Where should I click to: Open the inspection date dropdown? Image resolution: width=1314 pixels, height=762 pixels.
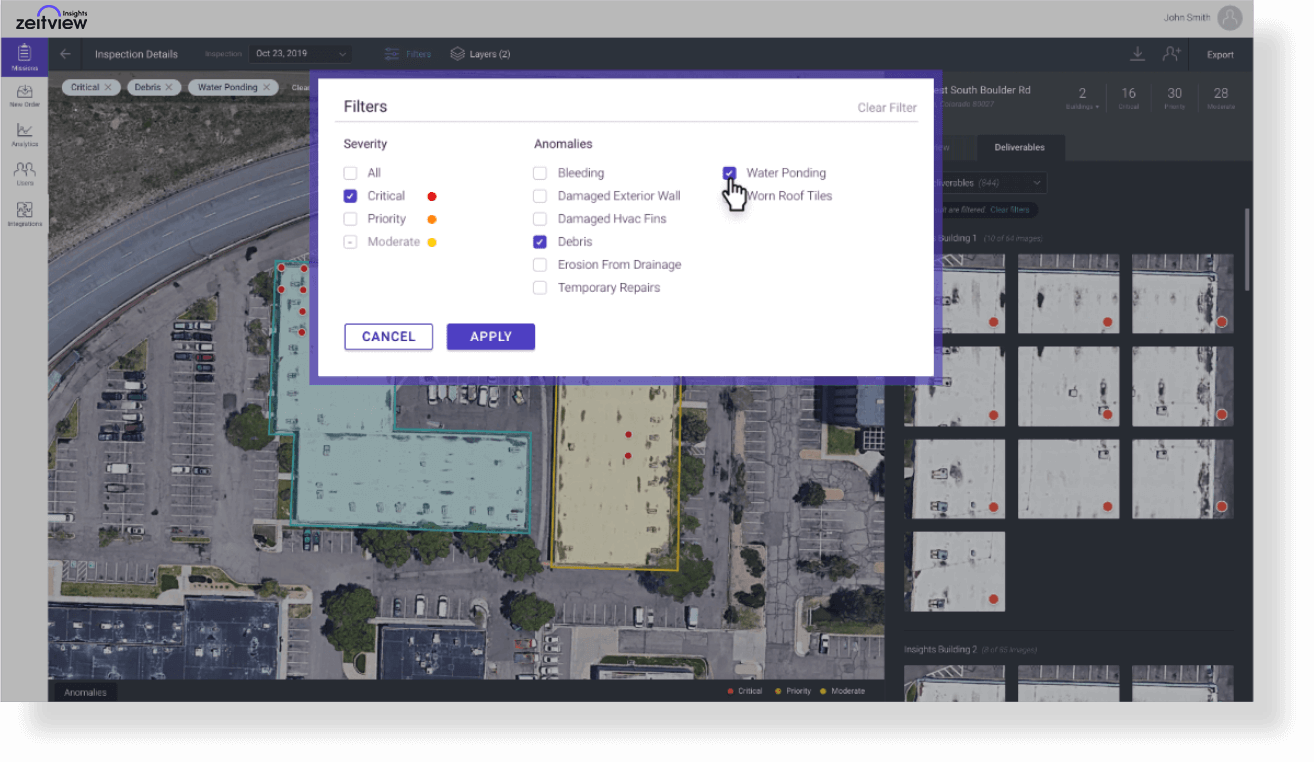tap(300, 52)
